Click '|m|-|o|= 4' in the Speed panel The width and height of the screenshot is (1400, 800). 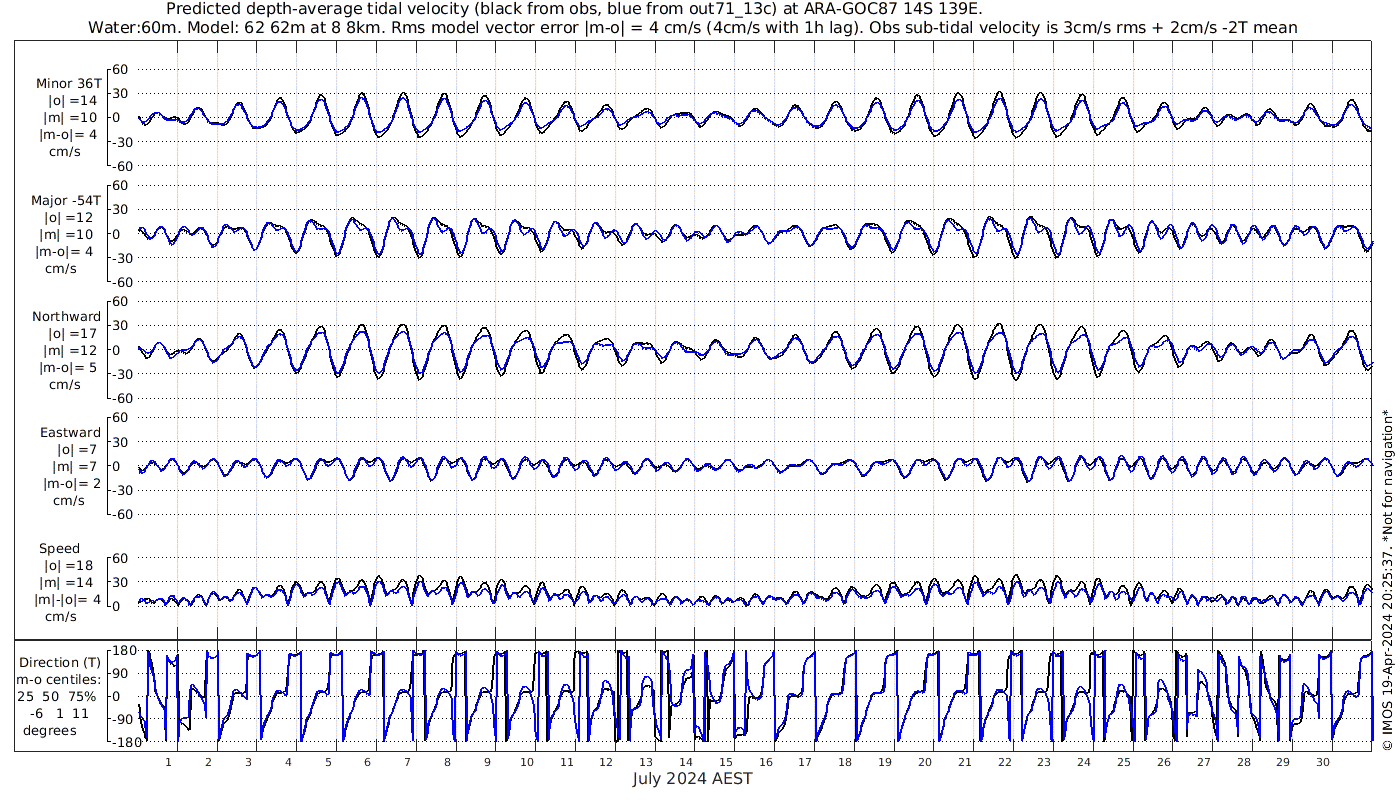coord(68,600)
